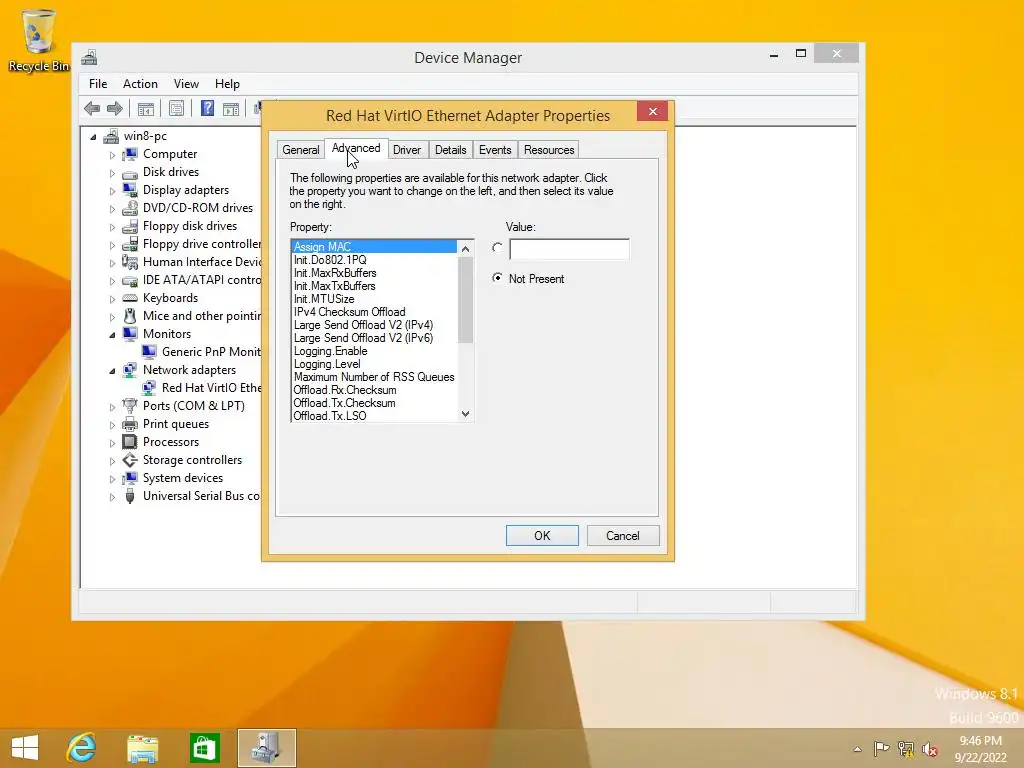
Task: Click the Network adapters category icon
Action: click(130, 370)
